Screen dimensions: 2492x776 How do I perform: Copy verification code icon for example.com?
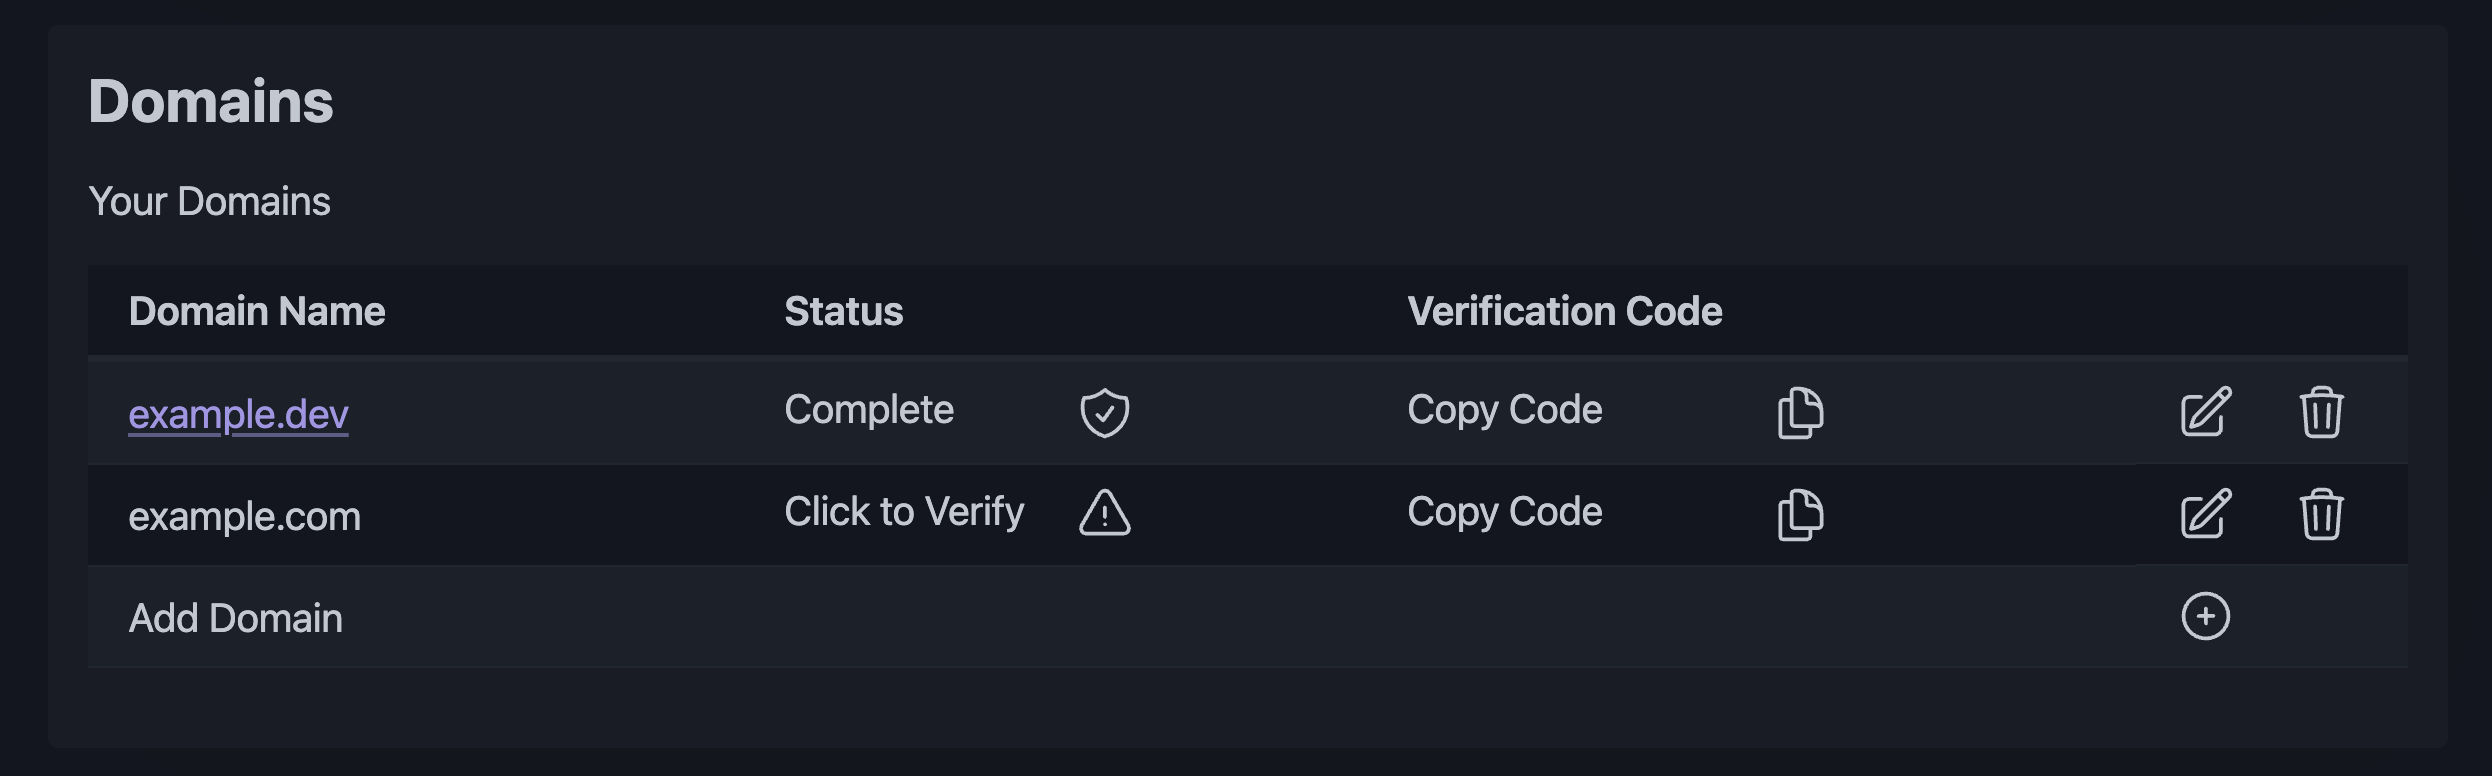pyautogui.click(x=1800, y=514)
